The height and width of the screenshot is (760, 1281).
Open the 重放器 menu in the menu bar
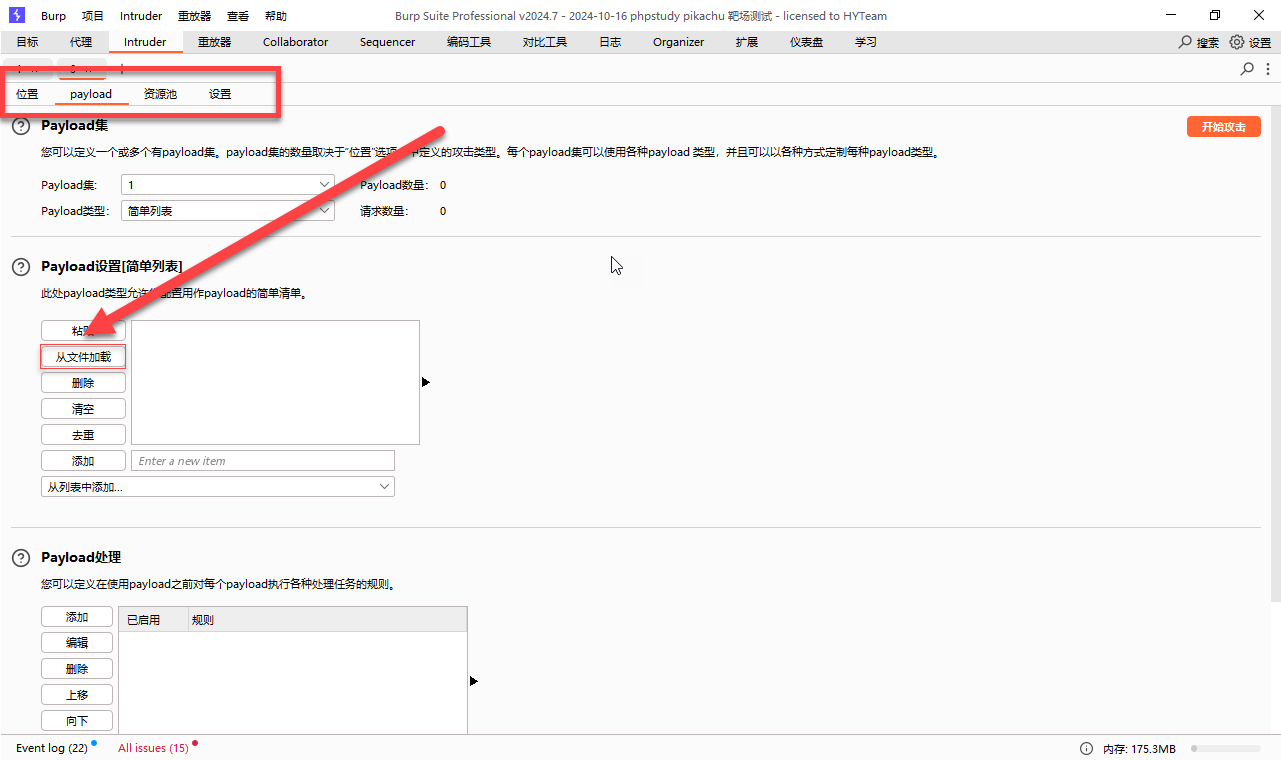point(194,16)
